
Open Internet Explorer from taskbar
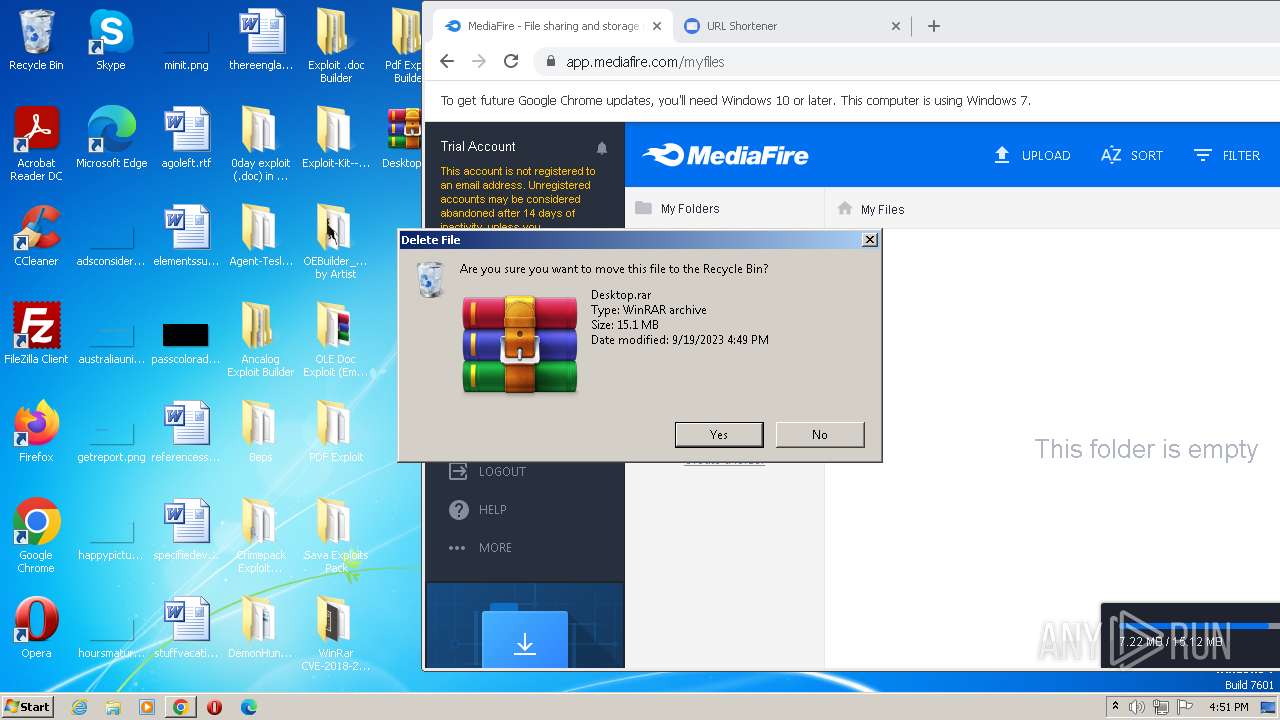tap(80, 707)
